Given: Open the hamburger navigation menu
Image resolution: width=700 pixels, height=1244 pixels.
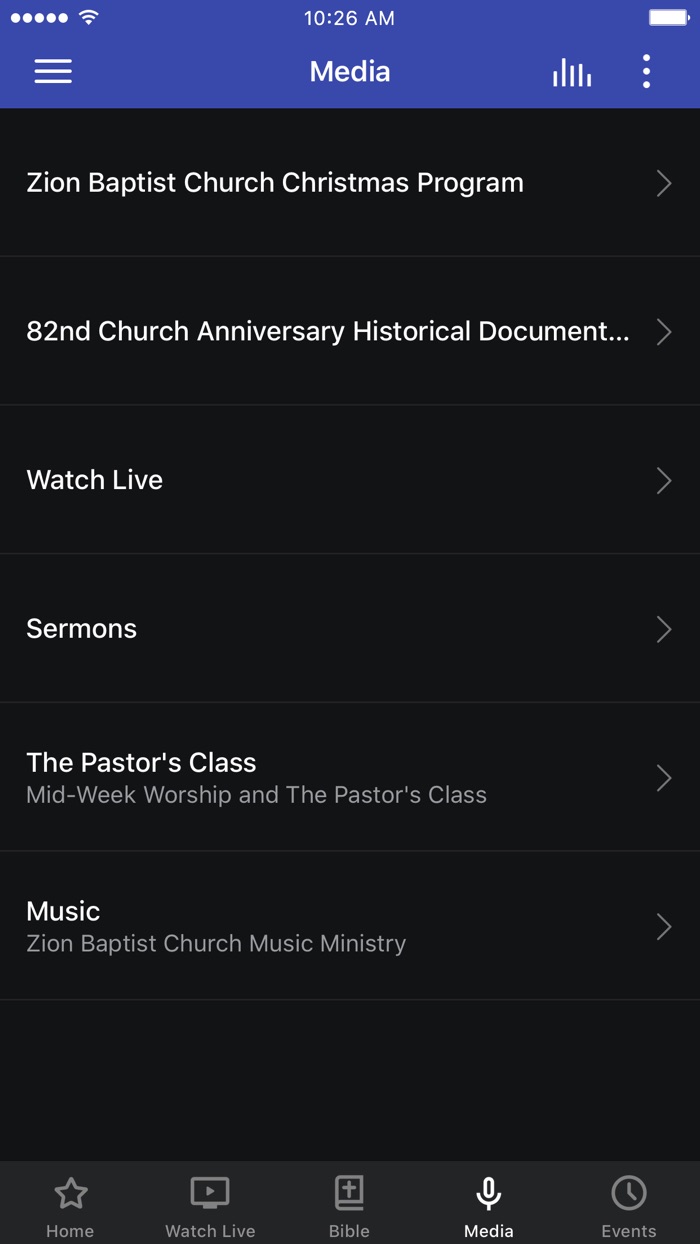Looking at the screenshot, I should pos(53,71).
